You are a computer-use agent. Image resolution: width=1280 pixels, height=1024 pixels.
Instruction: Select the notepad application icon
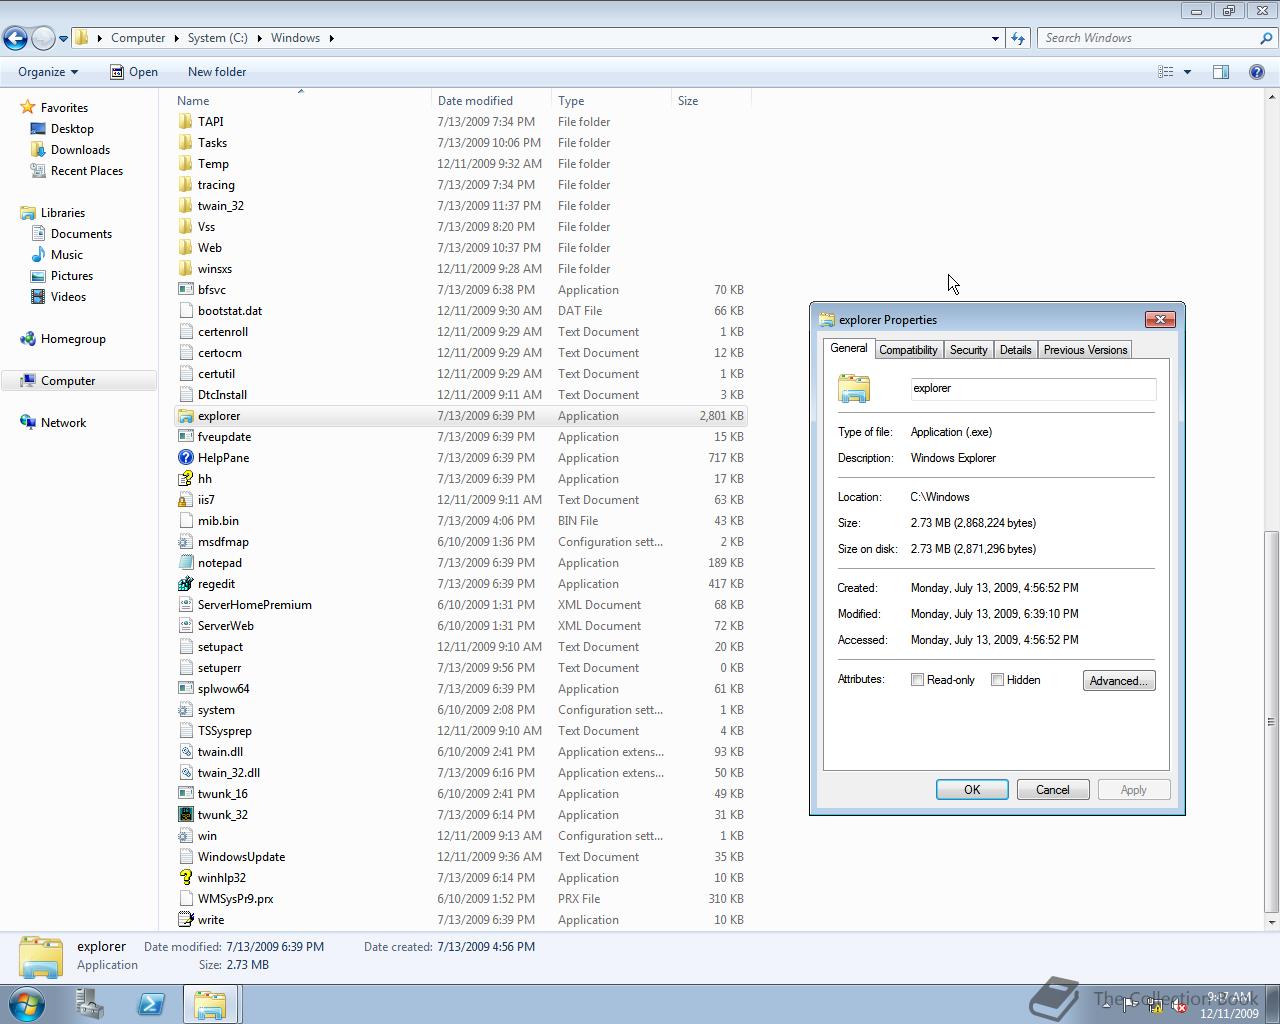tap(185, 563)
